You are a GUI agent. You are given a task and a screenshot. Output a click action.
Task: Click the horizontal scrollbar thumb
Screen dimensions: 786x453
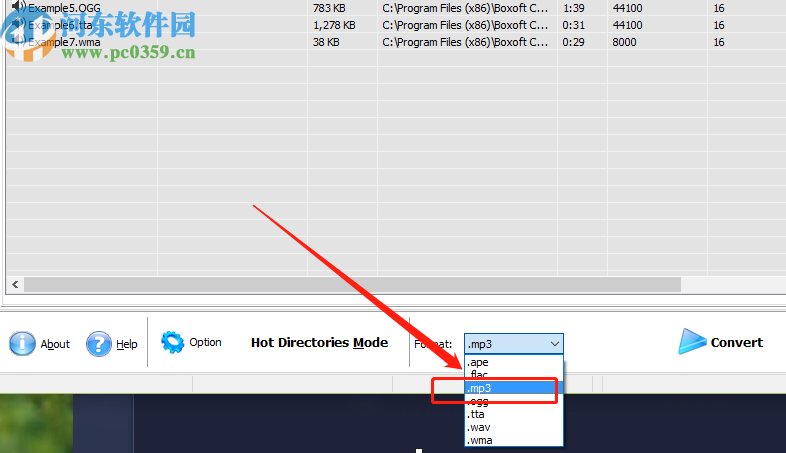[x=352, y=285]
